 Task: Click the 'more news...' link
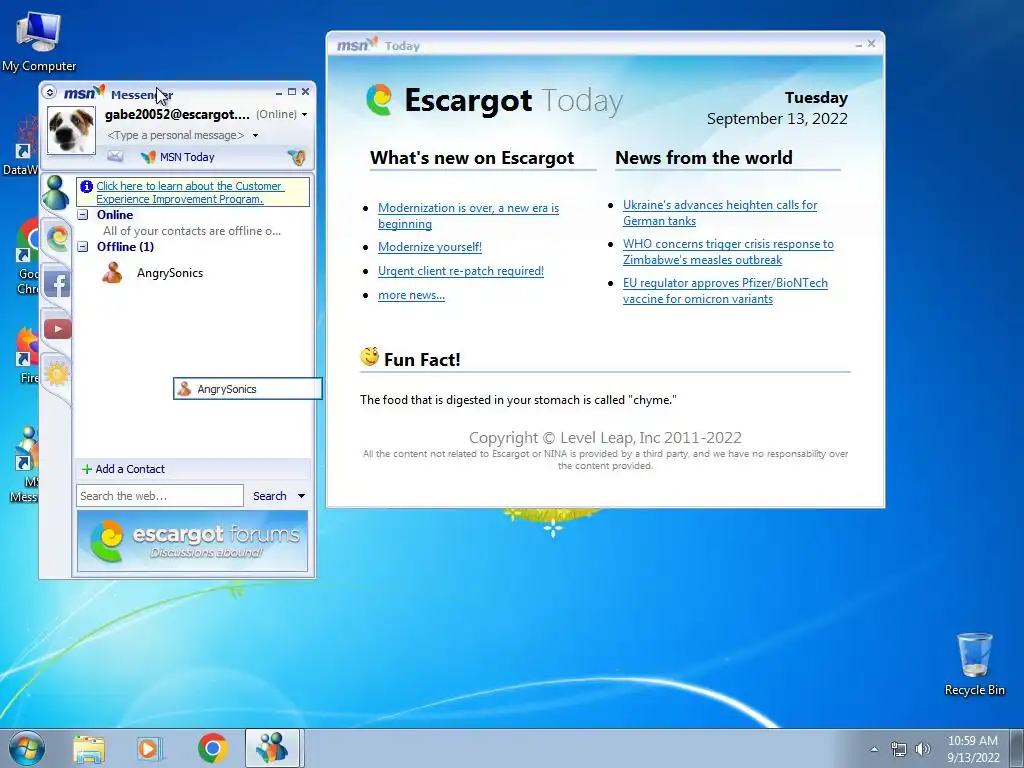point(411,295)
